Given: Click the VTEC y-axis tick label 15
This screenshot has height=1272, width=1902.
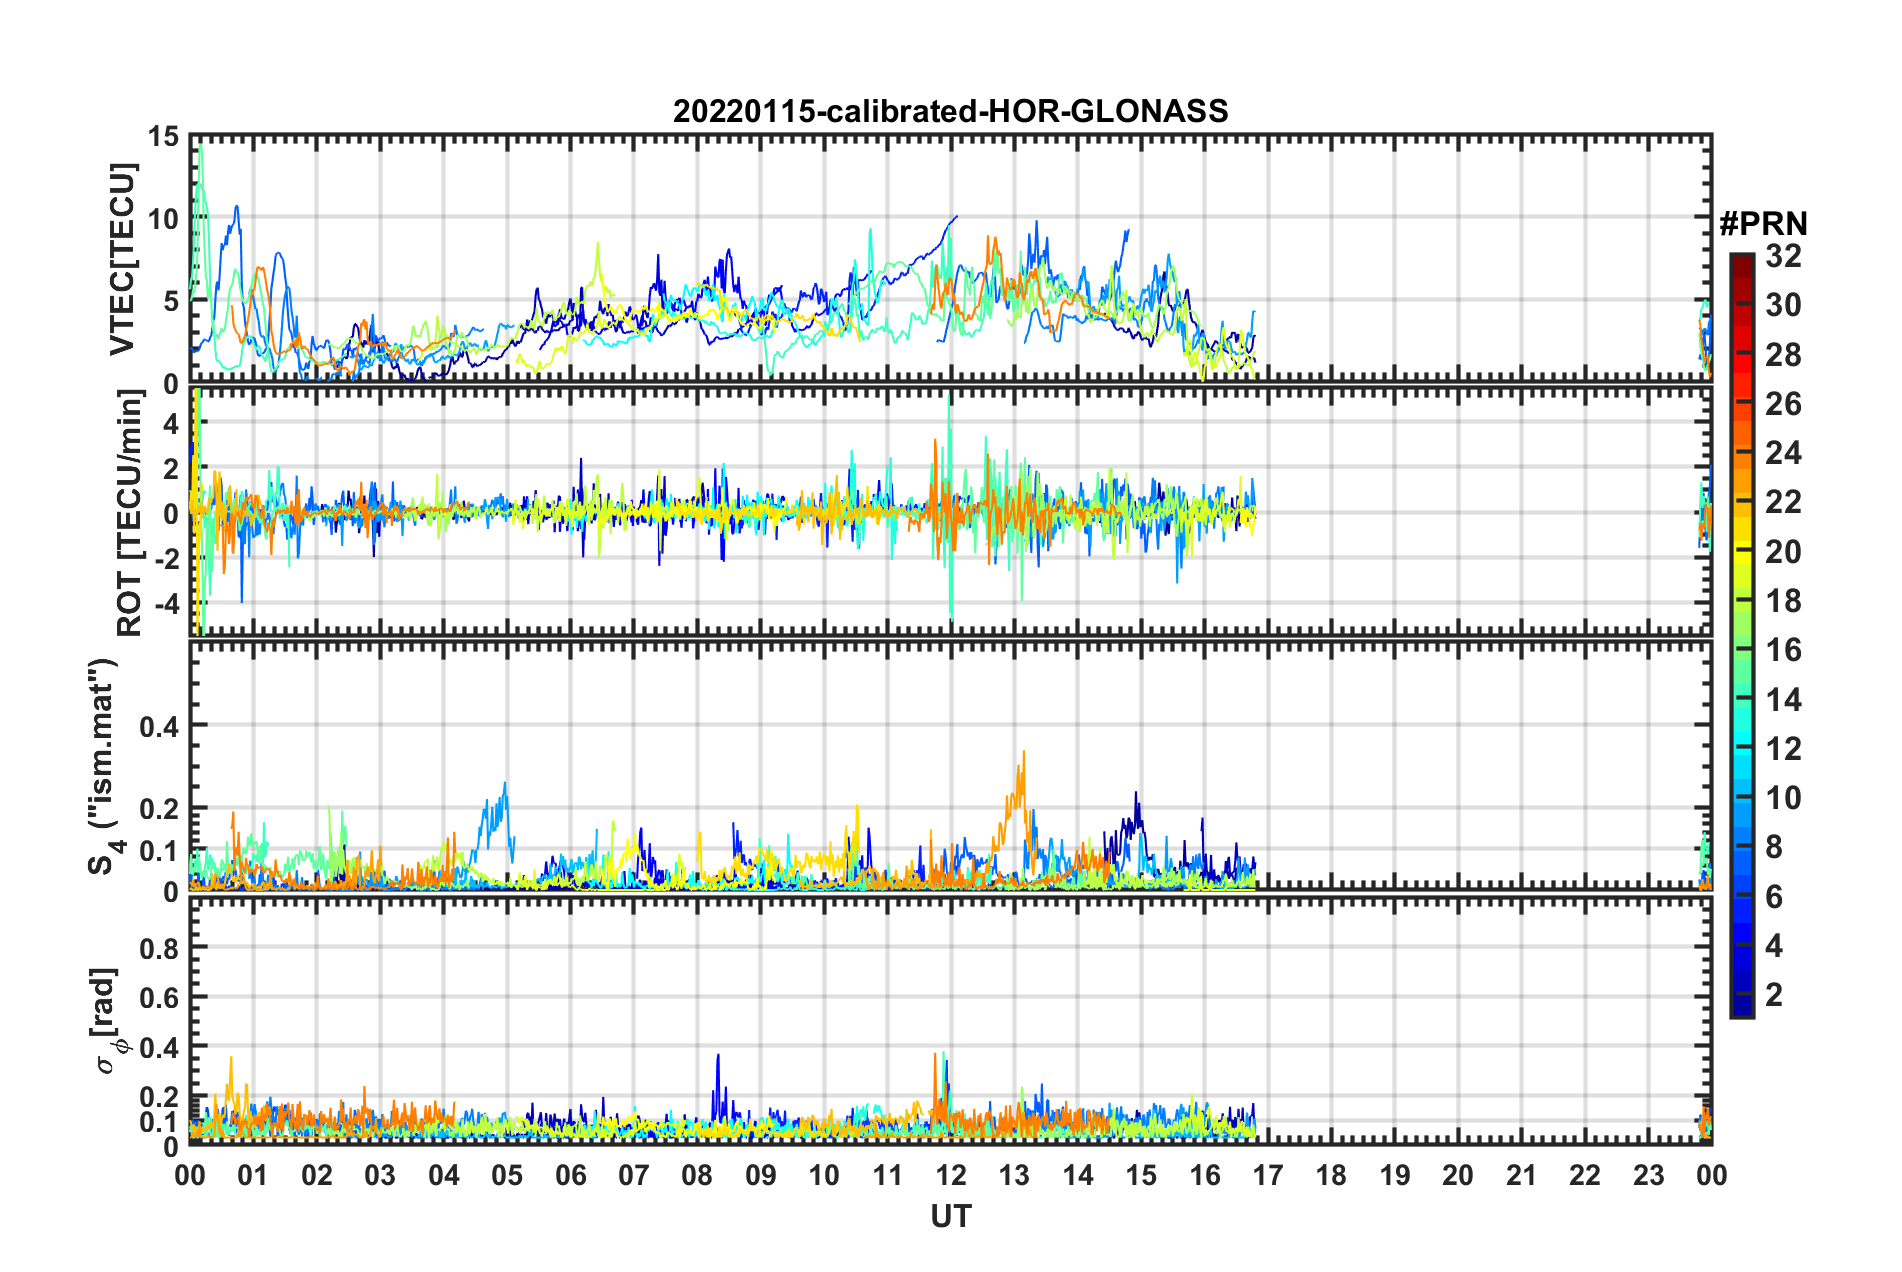Looking at the screenshot, I should [163, 136].
